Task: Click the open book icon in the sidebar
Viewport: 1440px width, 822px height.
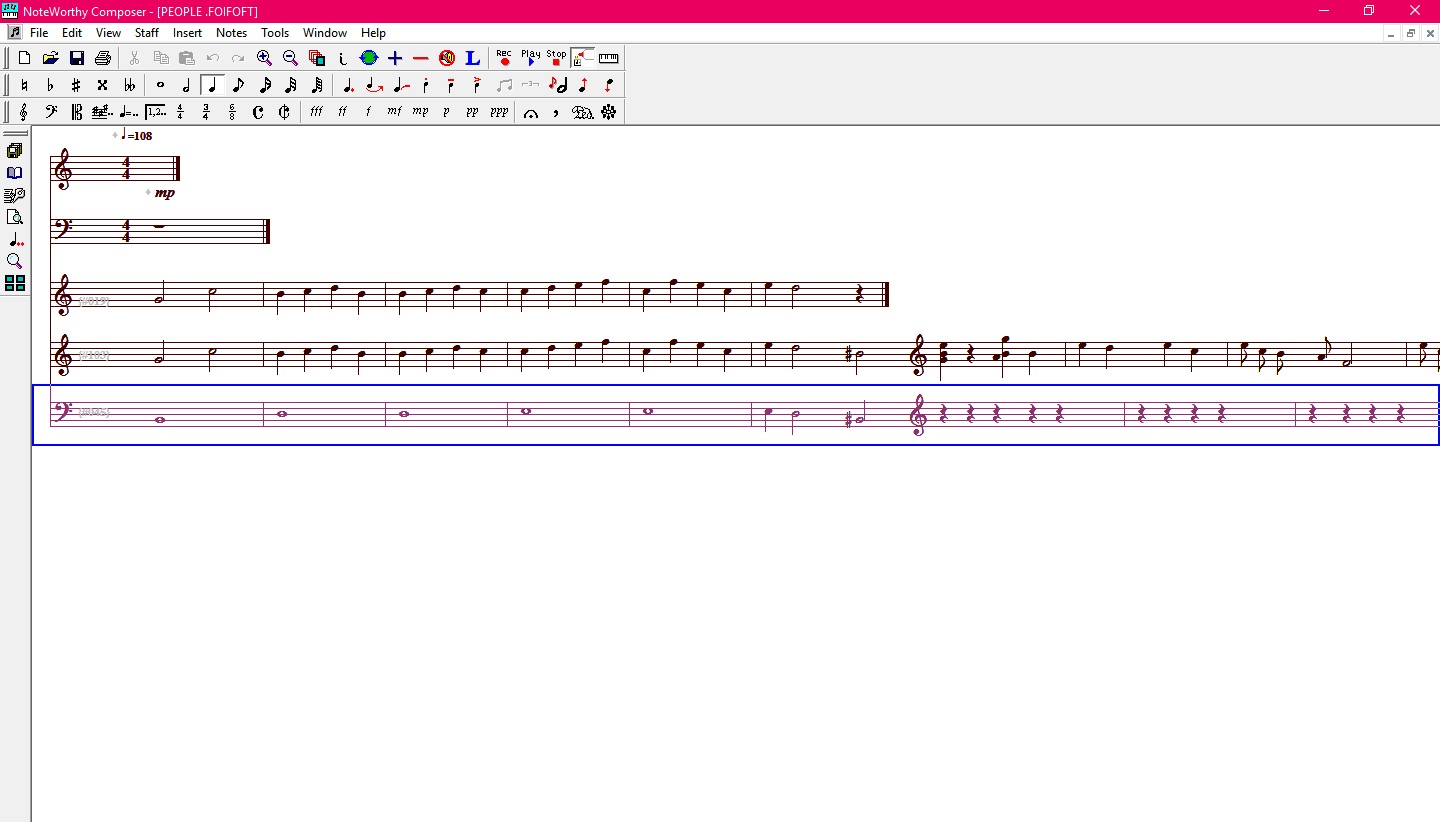Action: point(15,173)
